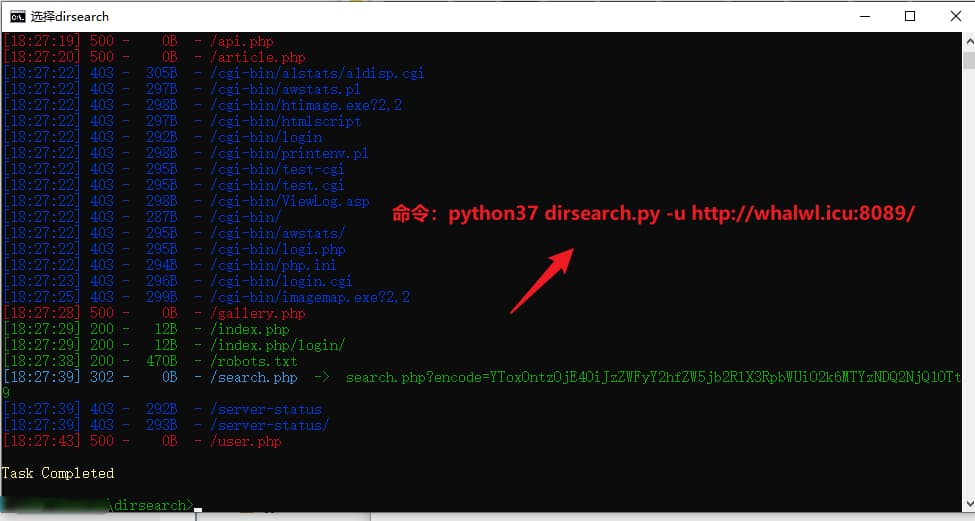Click /cgi-bin/ViewLog.asp path
The width and height of the screenshot is (975, 521).
click(x=290, y=201)
